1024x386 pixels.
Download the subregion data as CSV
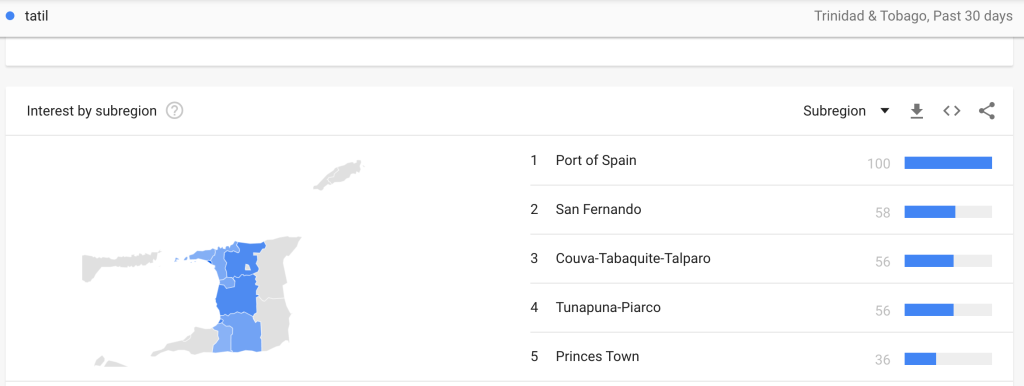click(917, 112)
